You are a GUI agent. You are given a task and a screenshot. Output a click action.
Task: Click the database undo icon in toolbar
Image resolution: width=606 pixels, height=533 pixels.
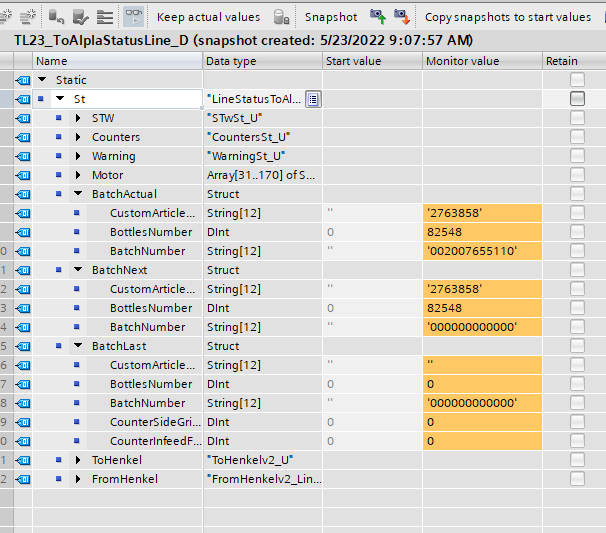click(56, 17)
